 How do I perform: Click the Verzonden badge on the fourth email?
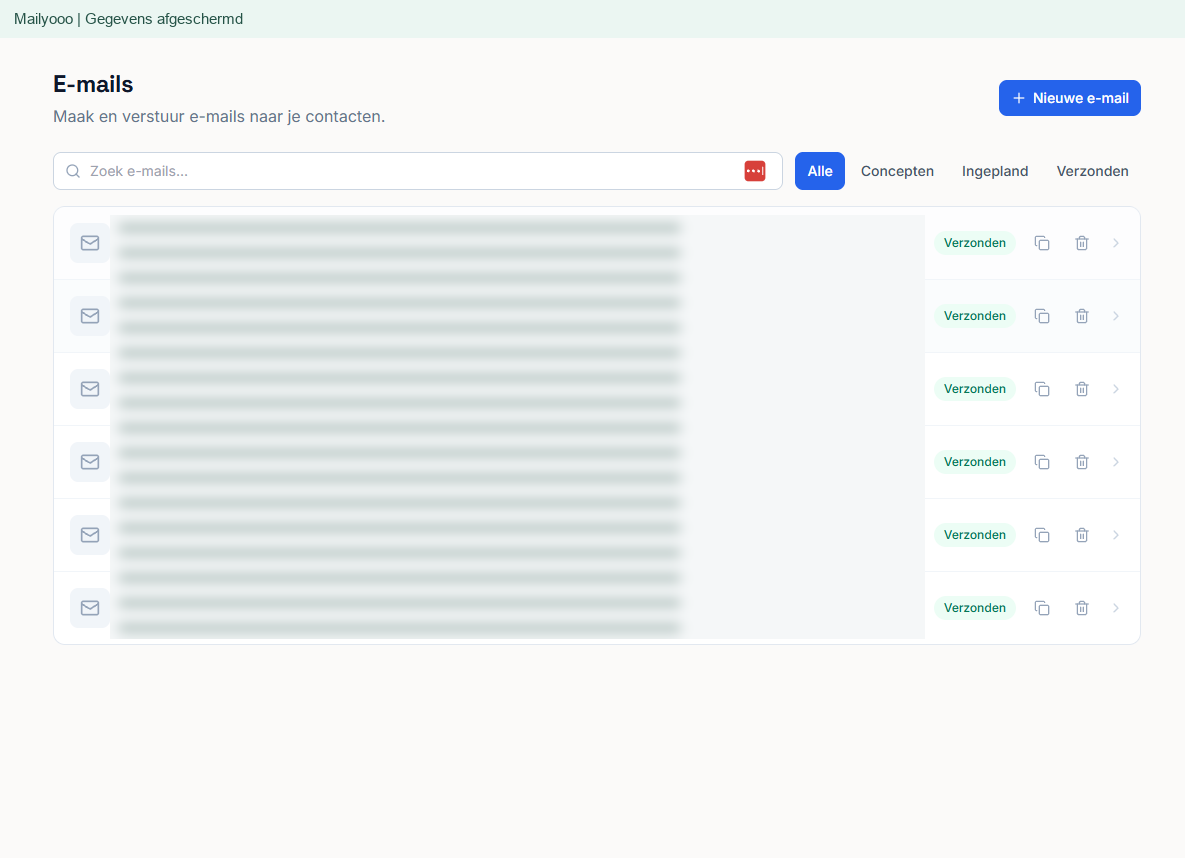(975, 462)
